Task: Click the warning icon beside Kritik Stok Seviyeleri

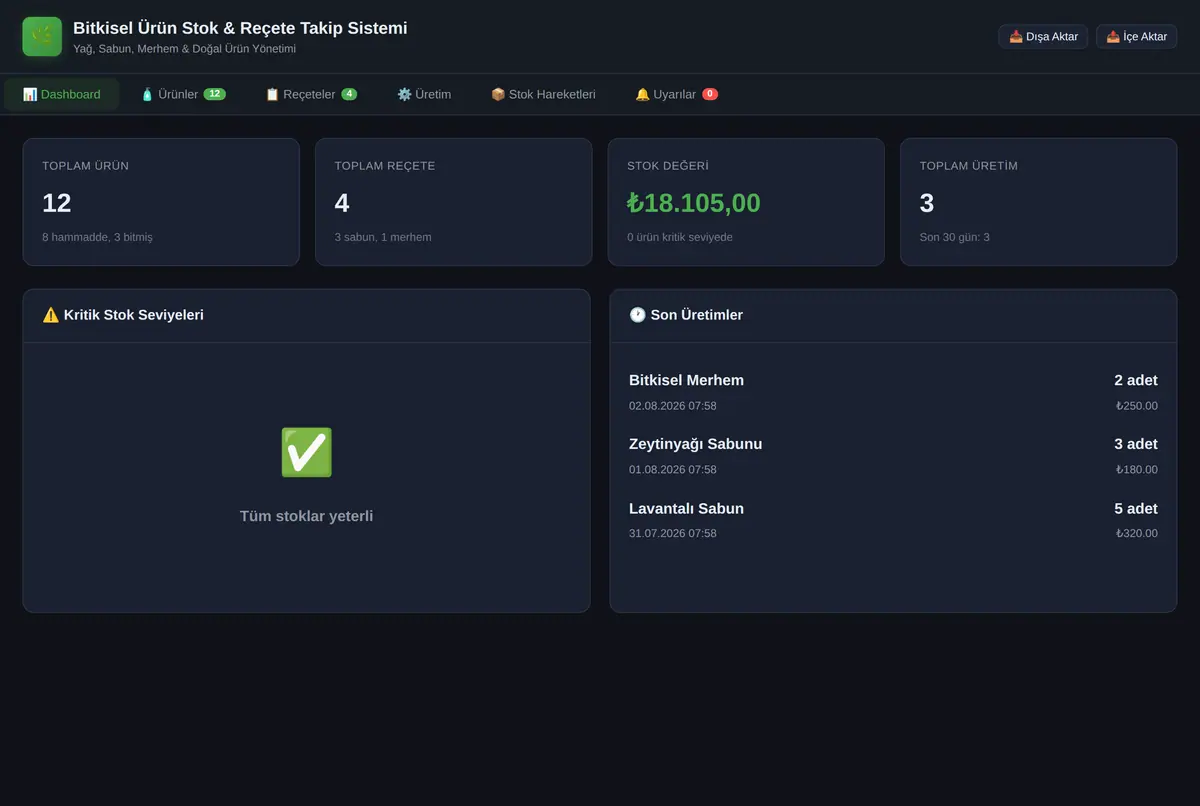Action: [51, 315]
